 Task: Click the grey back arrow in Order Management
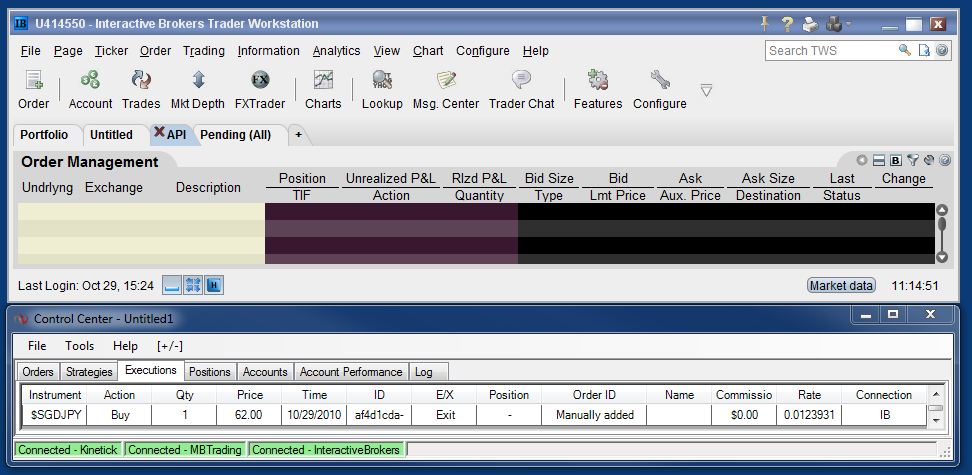(x=862, y=161)
